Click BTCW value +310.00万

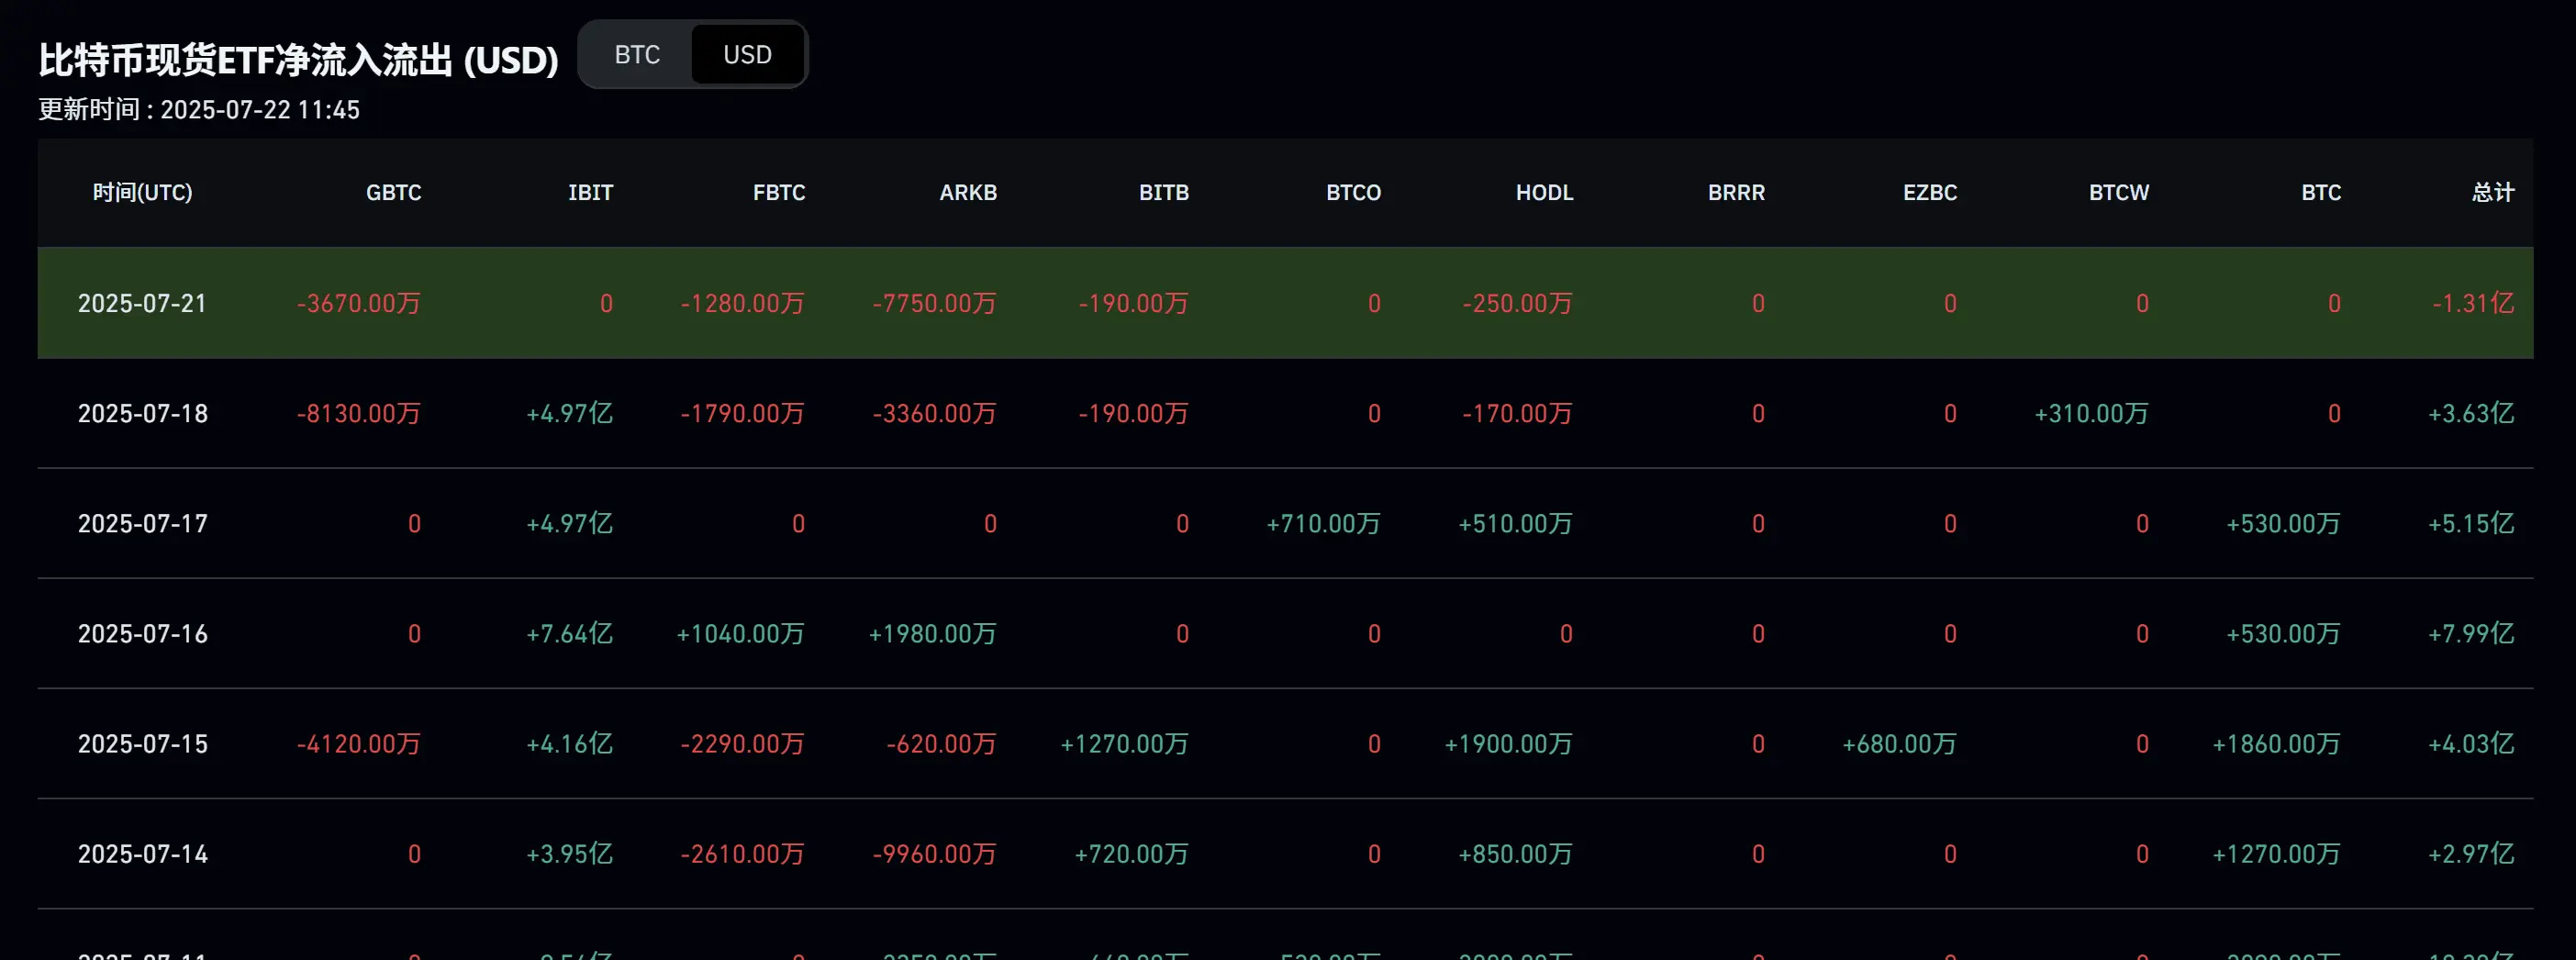pyautogui.click(x=2092, y=413)
